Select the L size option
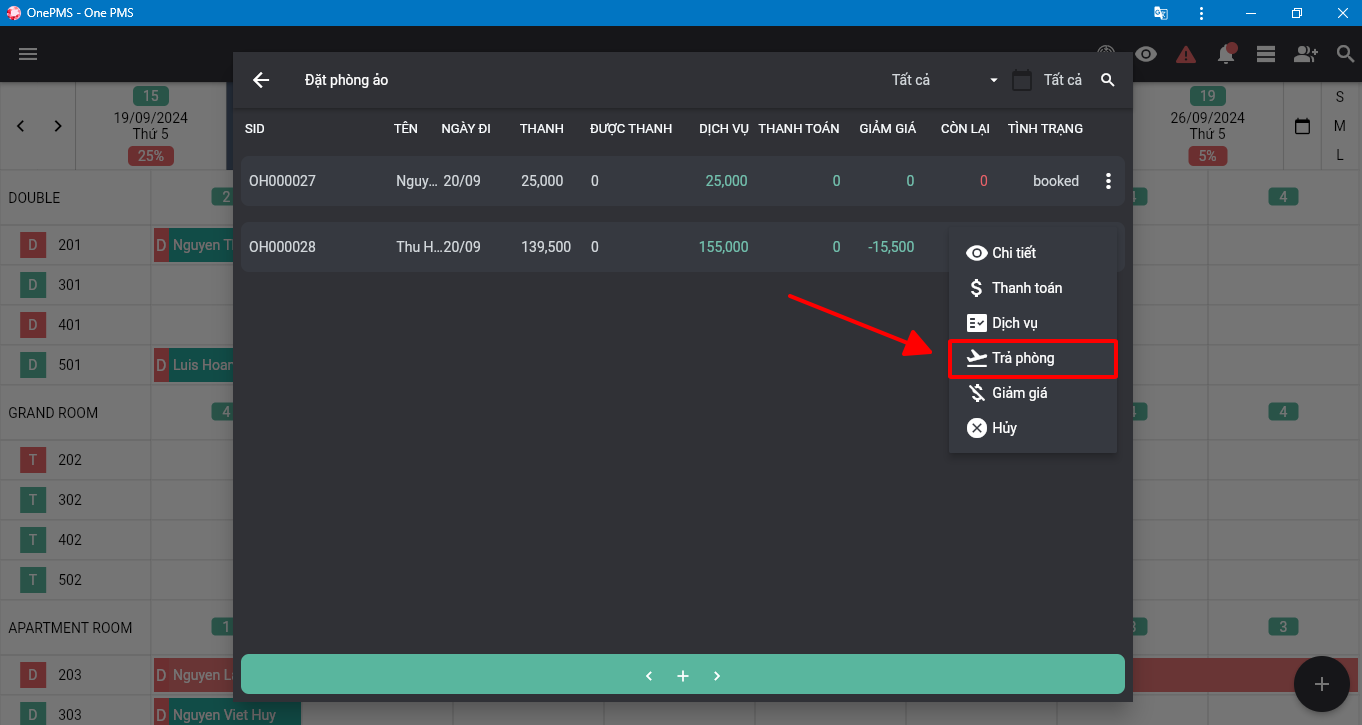This screenshot has width=1362, height=725. click(1340, 155)
